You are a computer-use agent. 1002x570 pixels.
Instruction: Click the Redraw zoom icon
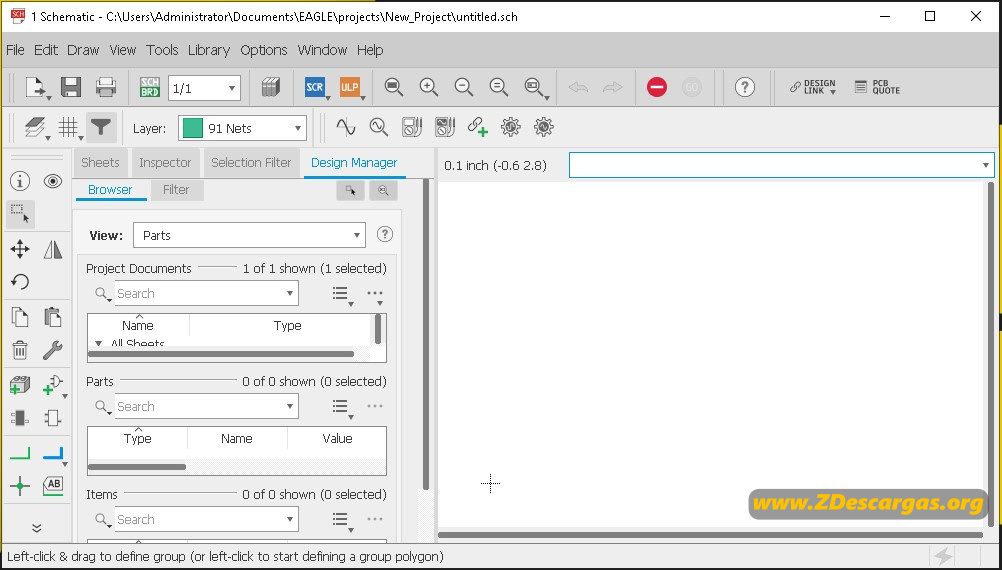(x=499, y=87)
